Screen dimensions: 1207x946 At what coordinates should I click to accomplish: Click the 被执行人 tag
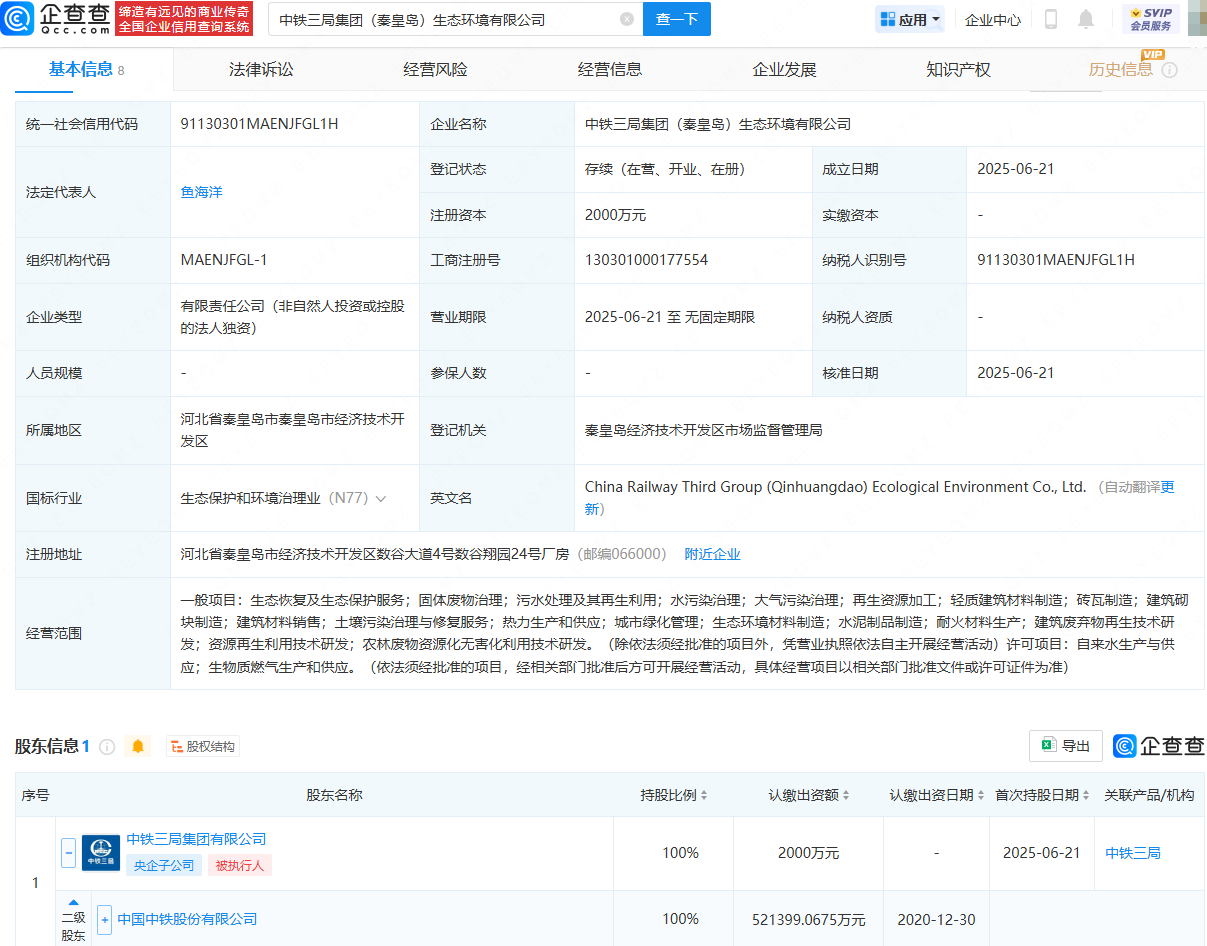pyautogui.click(x=240, y=865)
